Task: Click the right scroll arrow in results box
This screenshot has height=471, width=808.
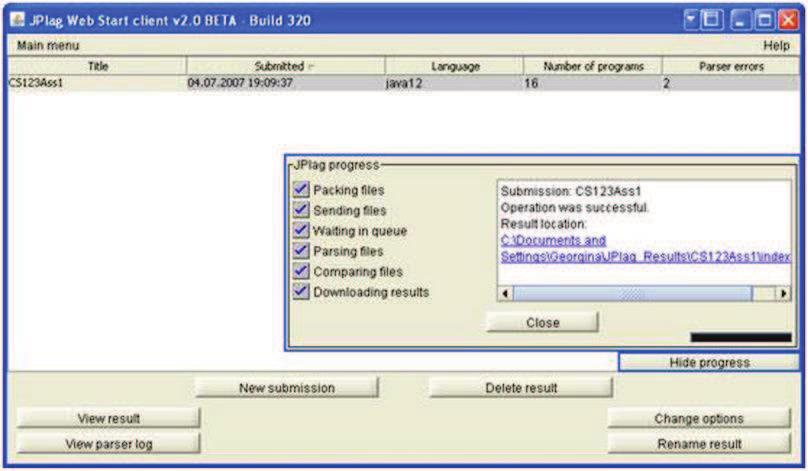Action: tap(783, 293)
